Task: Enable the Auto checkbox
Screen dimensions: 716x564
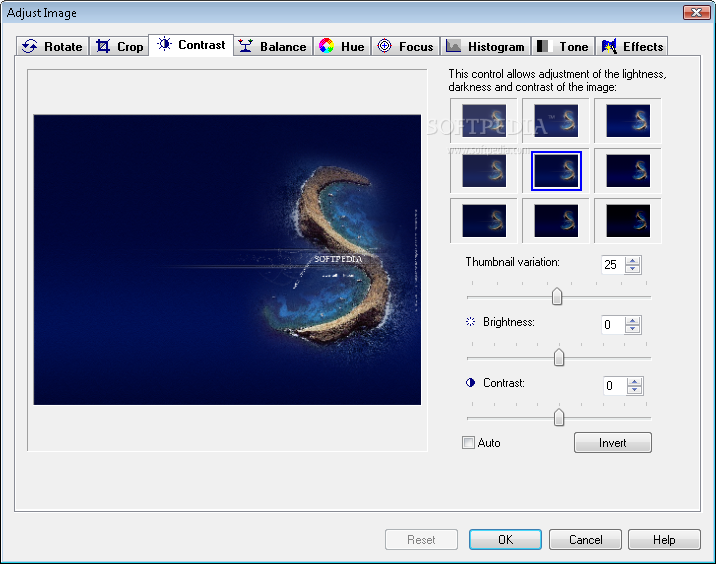Action: tap(468, 443)
